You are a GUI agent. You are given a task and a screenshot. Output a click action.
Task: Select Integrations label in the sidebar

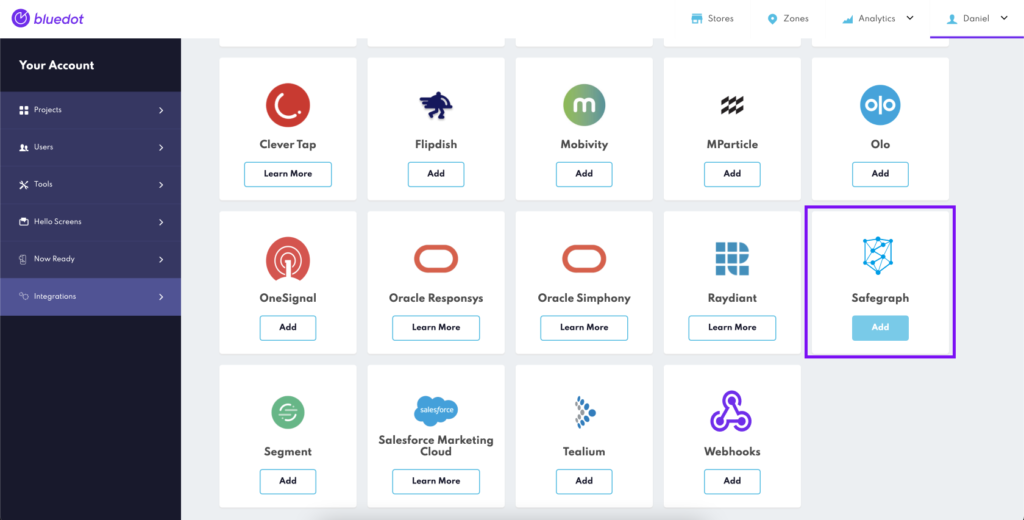(55, 297)
